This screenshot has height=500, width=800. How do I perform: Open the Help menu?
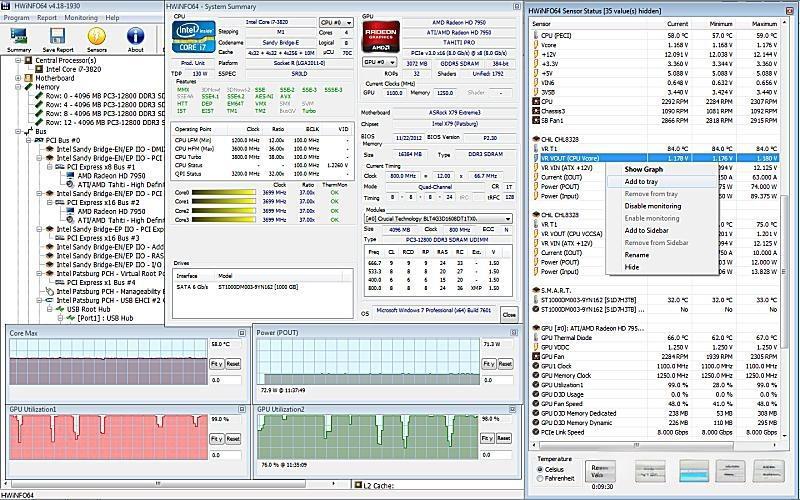pos(112,17)
